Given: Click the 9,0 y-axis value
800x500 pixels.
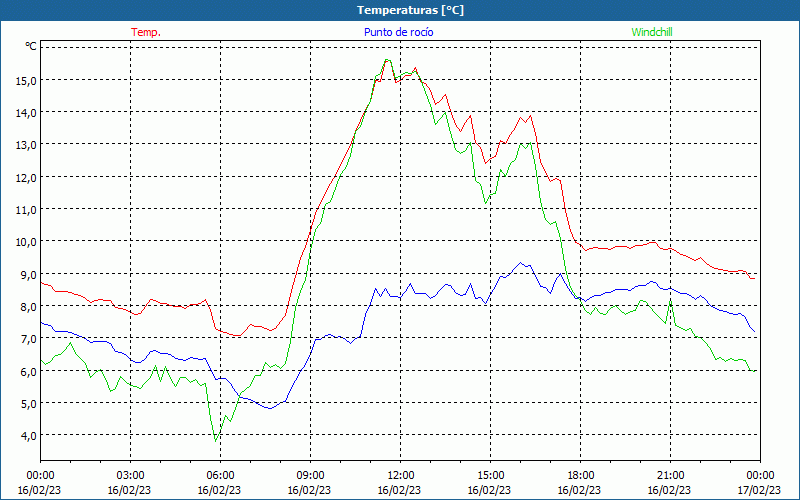Looking at the screenshot, I should 29,274.
